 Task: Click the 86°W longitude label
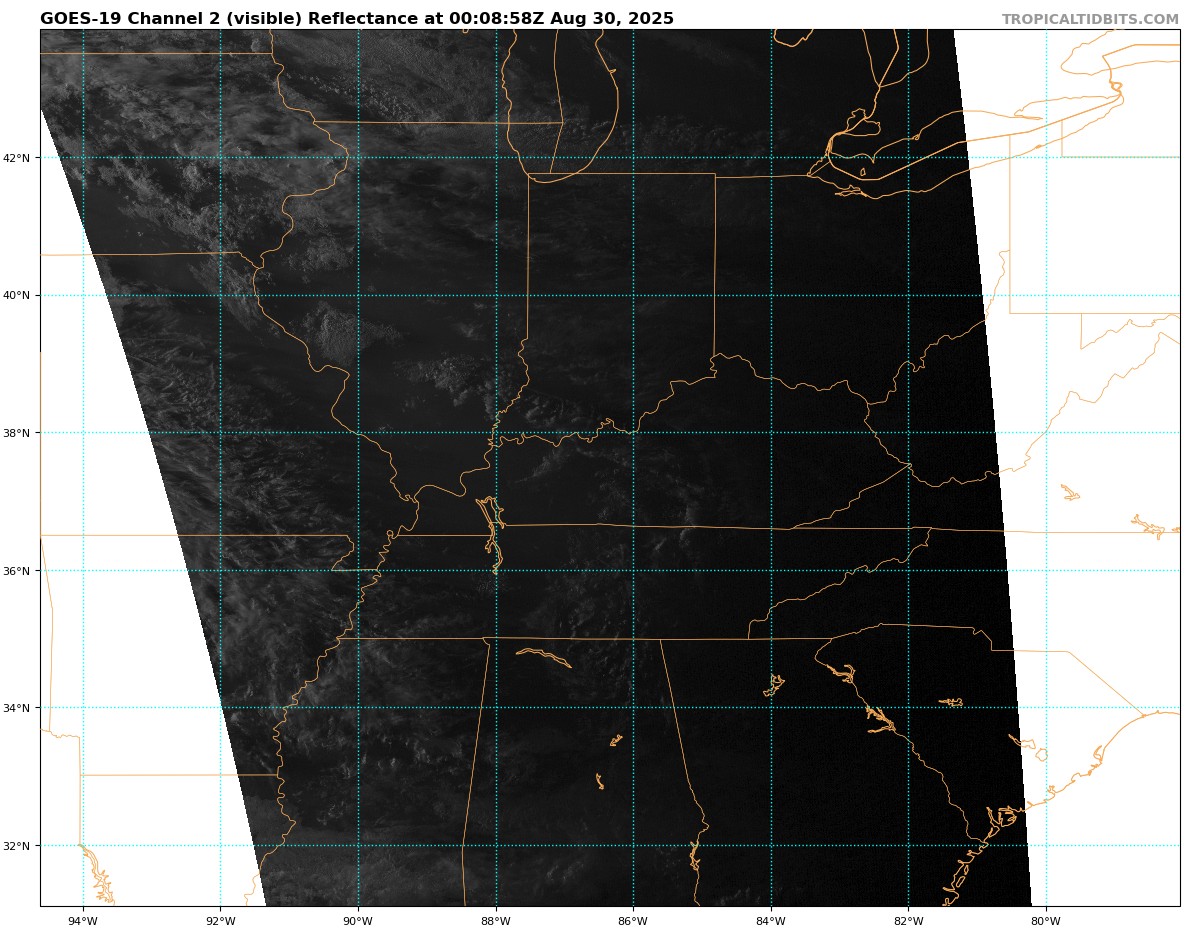pos(633,921)
